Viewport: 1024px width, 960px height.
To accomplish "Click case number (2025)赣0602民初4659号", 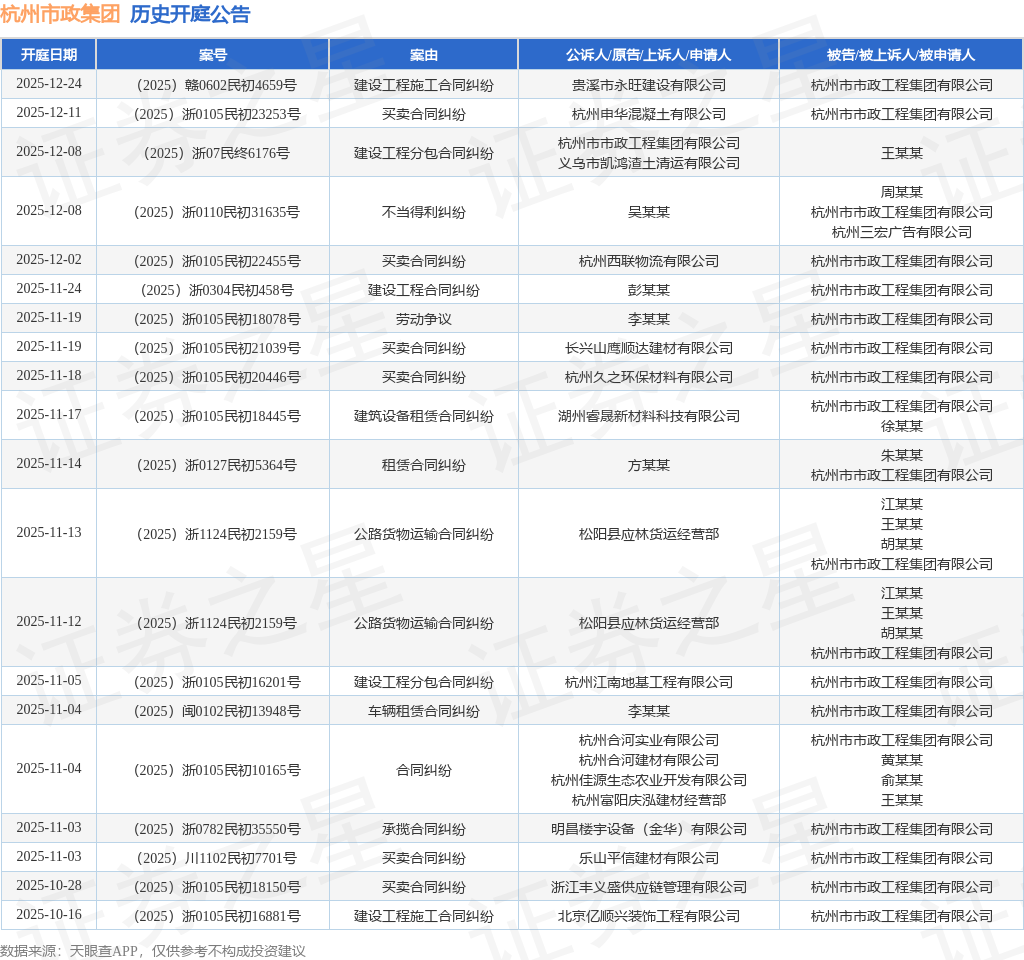I will point(213,85).
